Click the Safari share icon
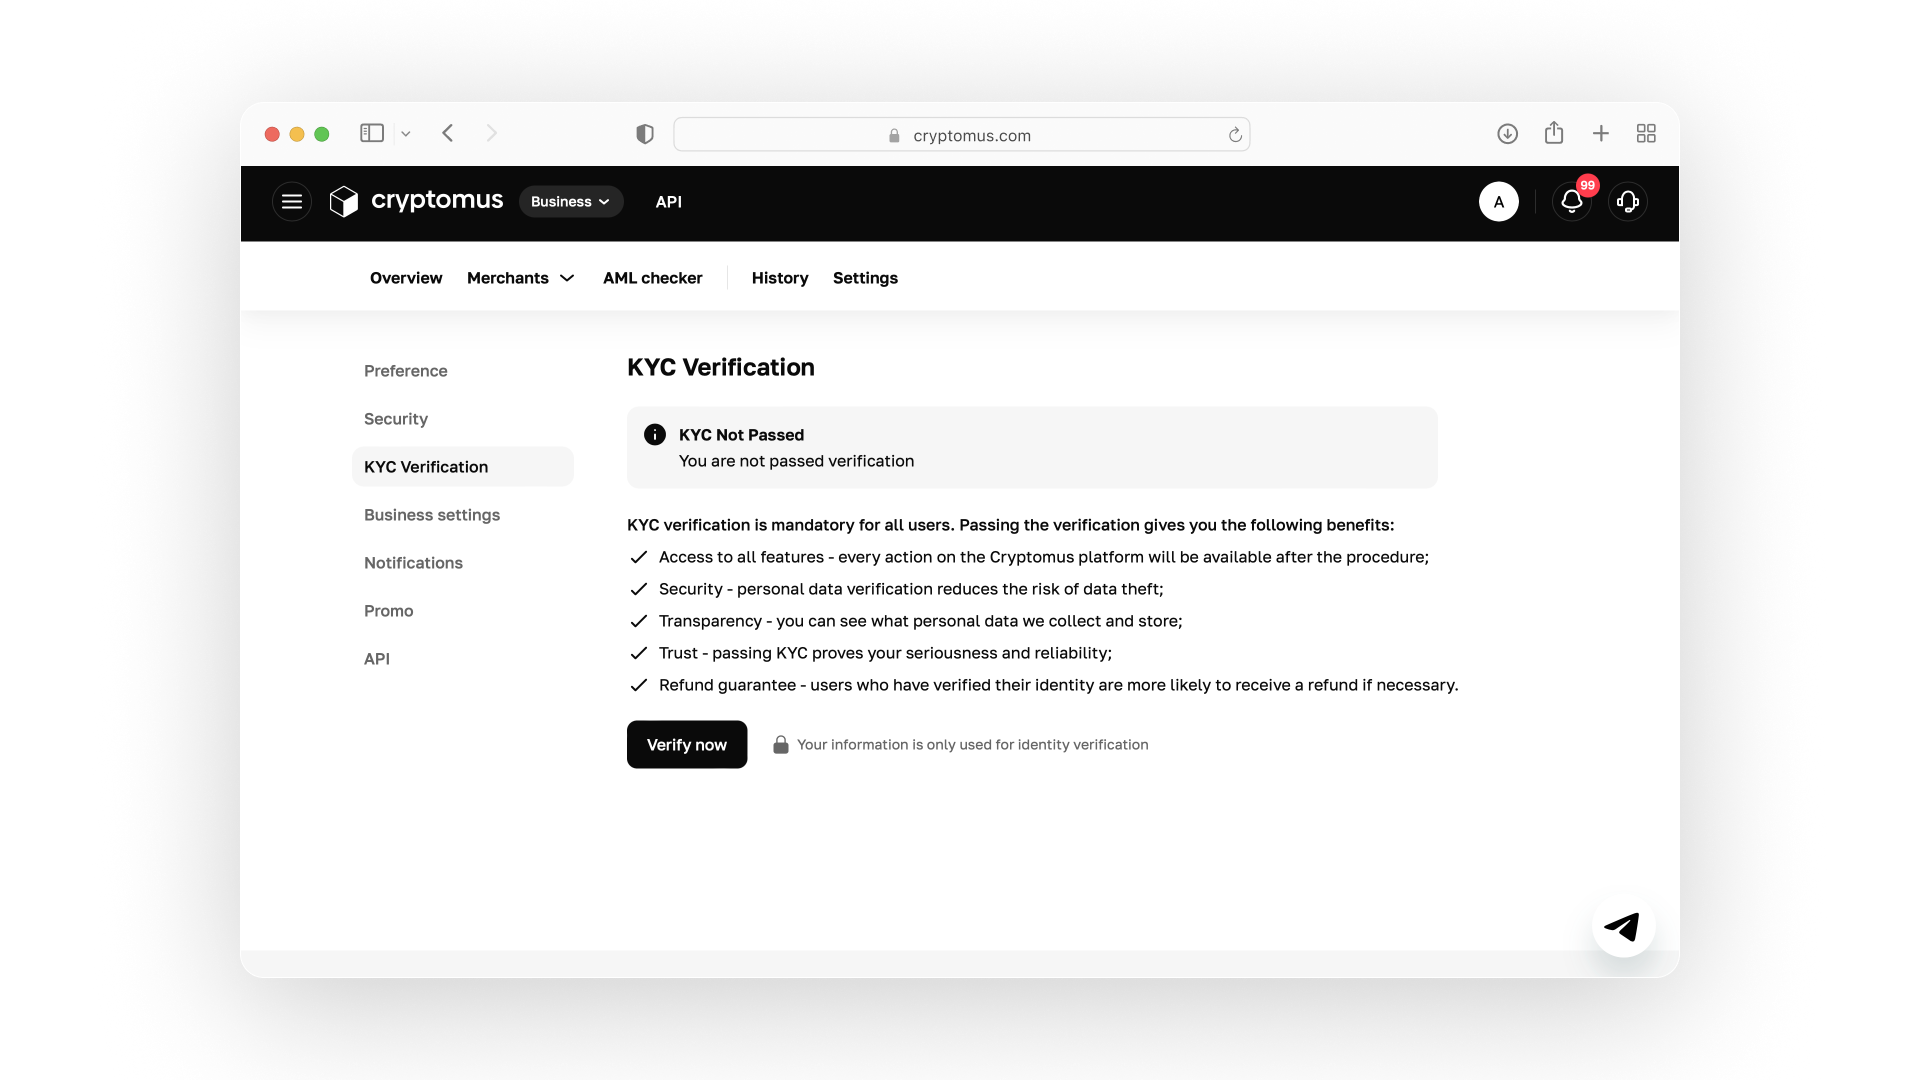This screenshot has width=1920, height=1080. (x=1554, y=133)
